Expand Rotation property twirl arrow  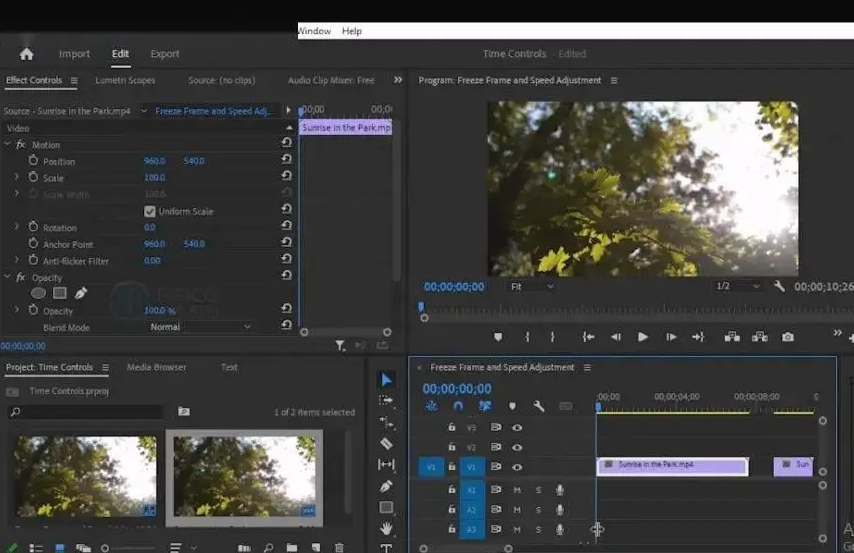[x=16, y=227]
